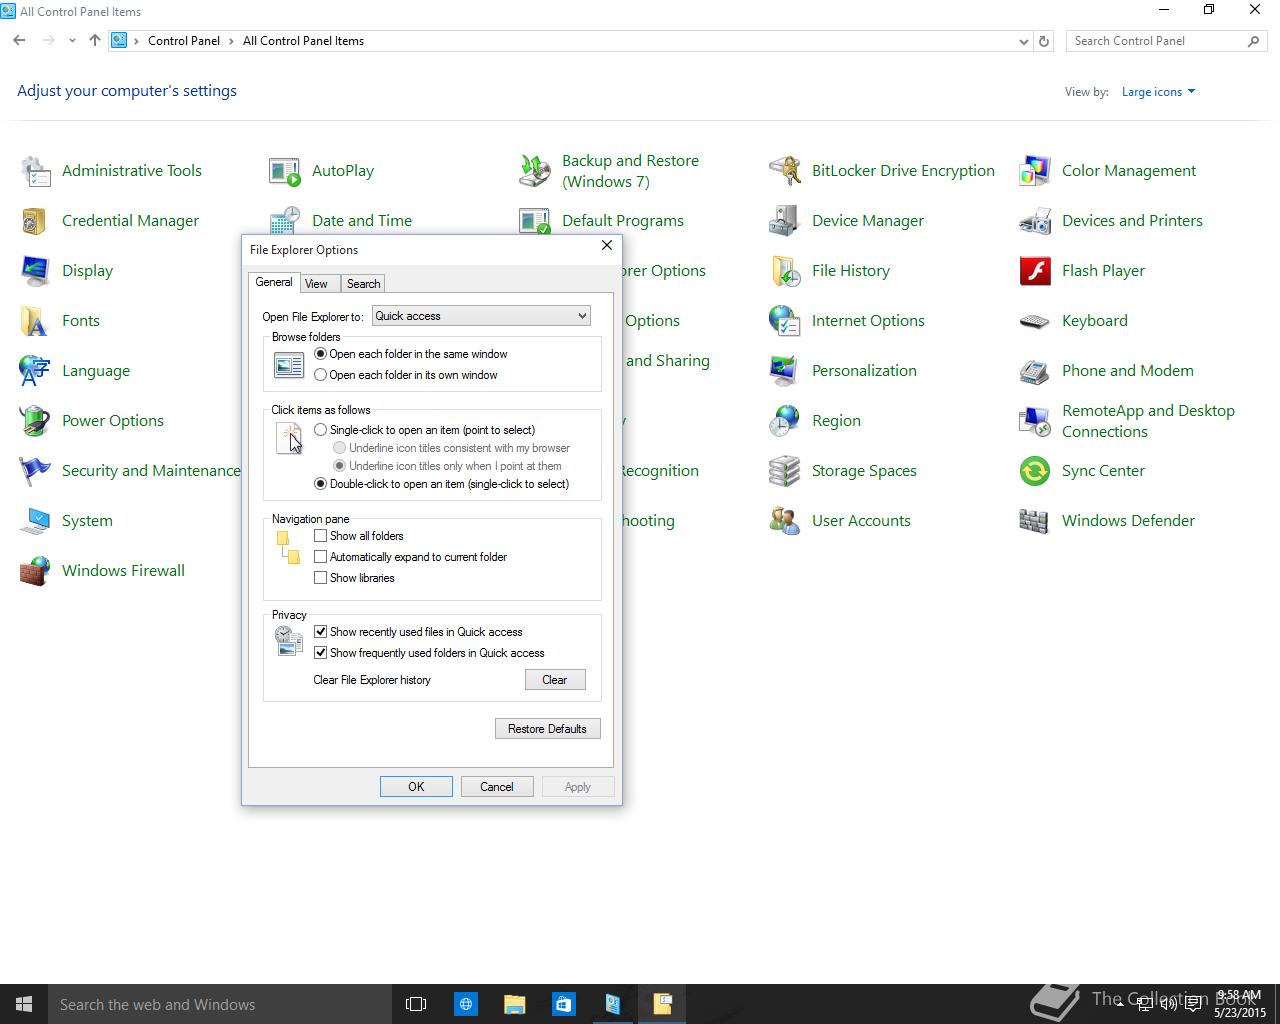Switch to the View tab
The height and width of the screenshot is (1024, 1280).
click(316, 284)
